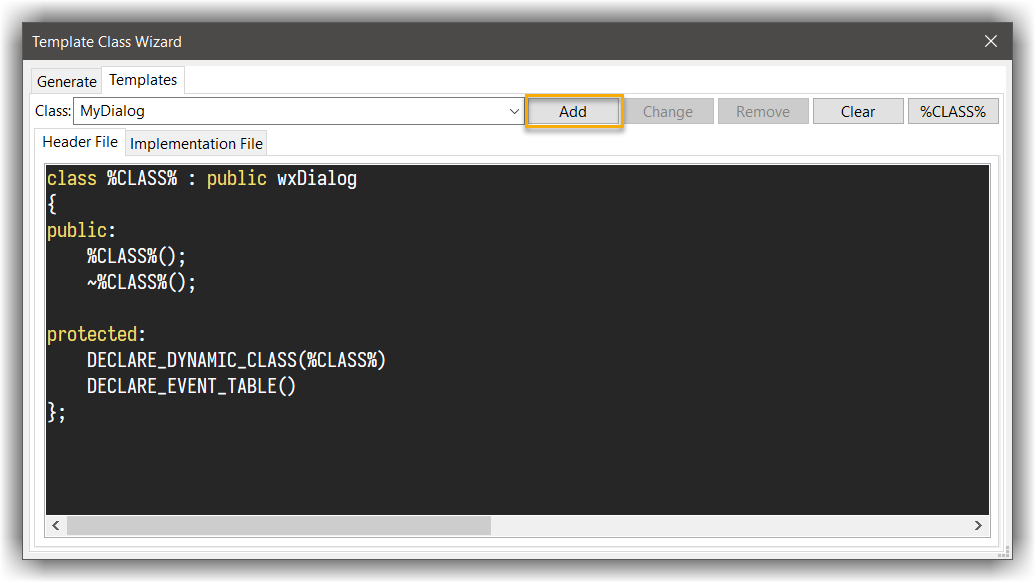Expand the Class dropdown arrow
Image resolution: width=1036 pixels, height=583 pixels.
(x=514, y=112)
